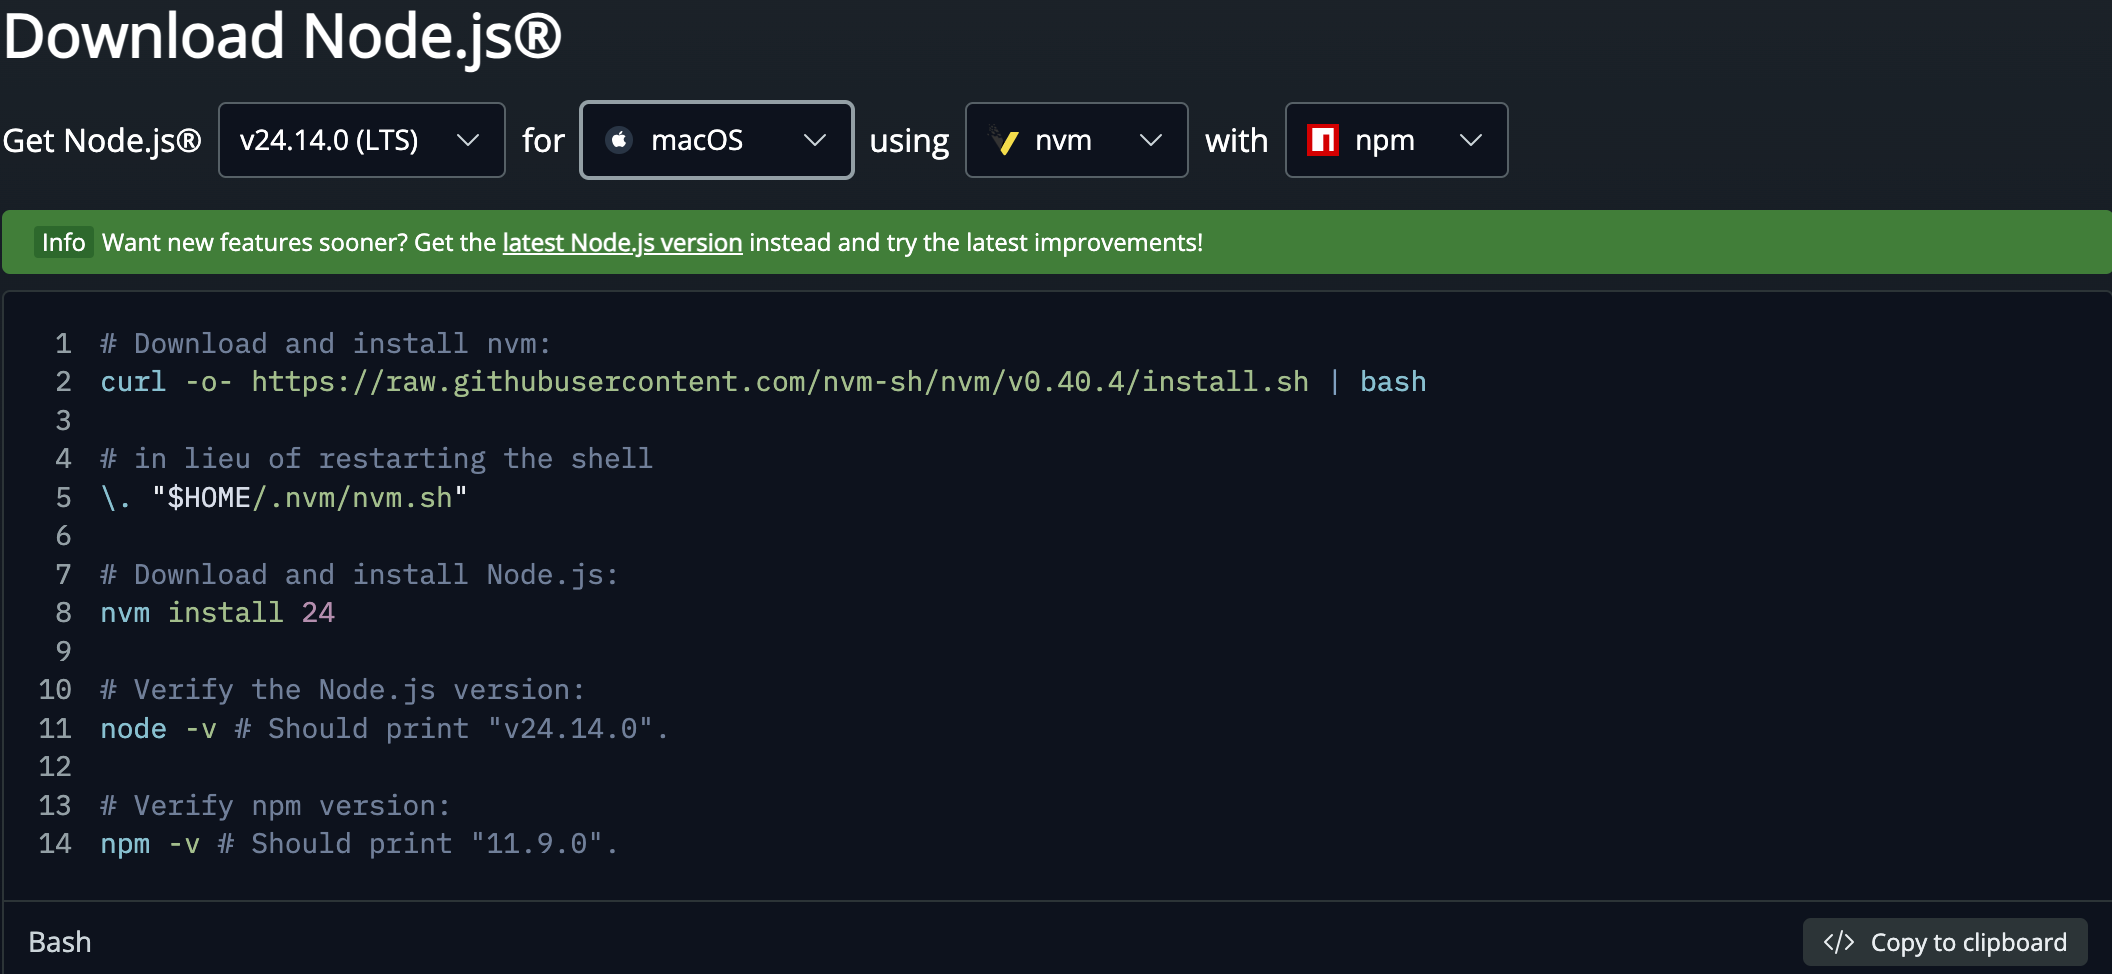
Task: Click the githubusercontent URL in the code
Action: coord(779,382)
